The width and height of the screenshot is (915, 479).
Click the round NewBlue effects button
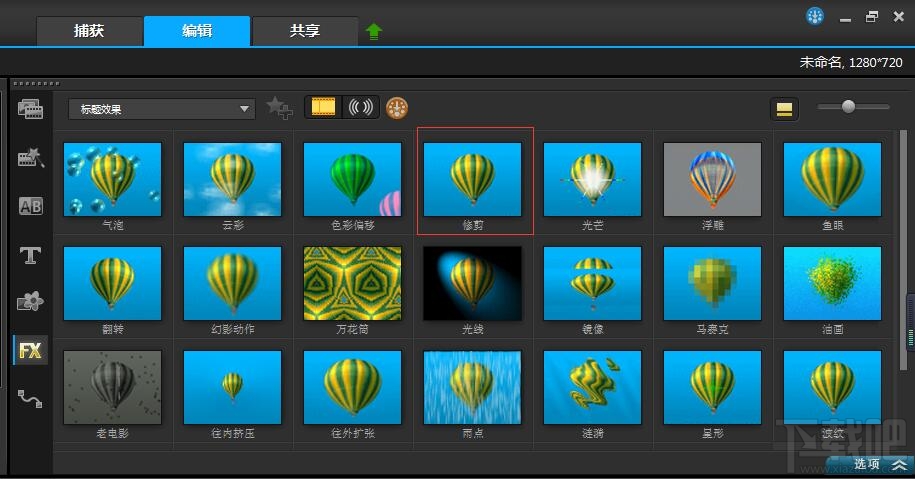[x=397, y=108]
